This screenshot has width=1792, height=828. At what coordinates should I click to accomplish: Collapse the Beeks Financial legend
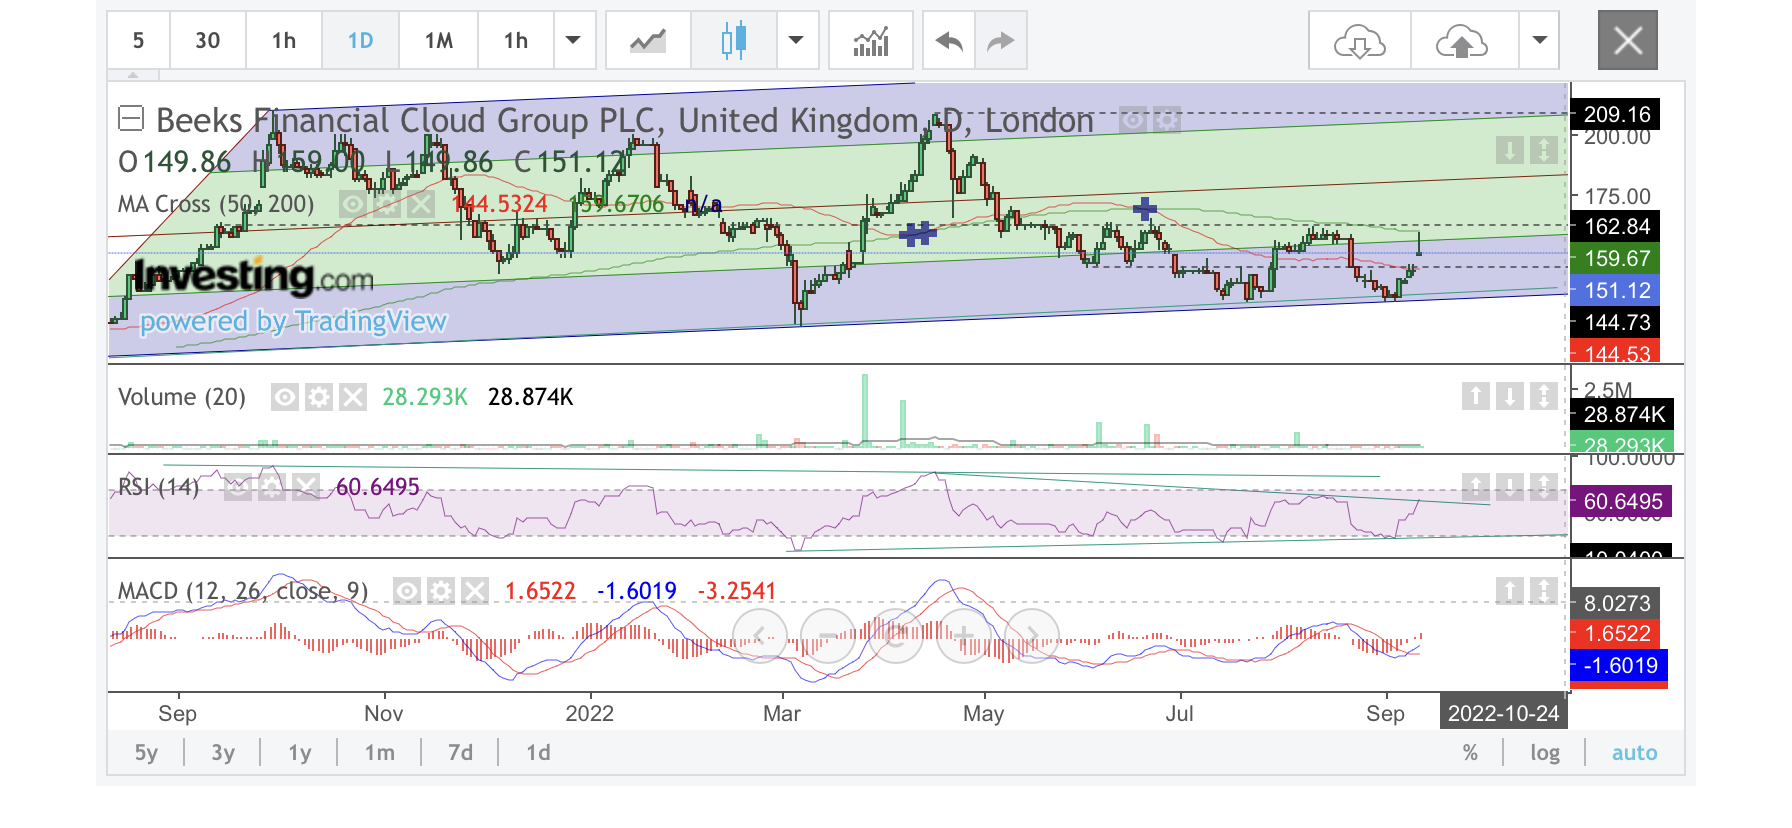[x=131, y=119]
